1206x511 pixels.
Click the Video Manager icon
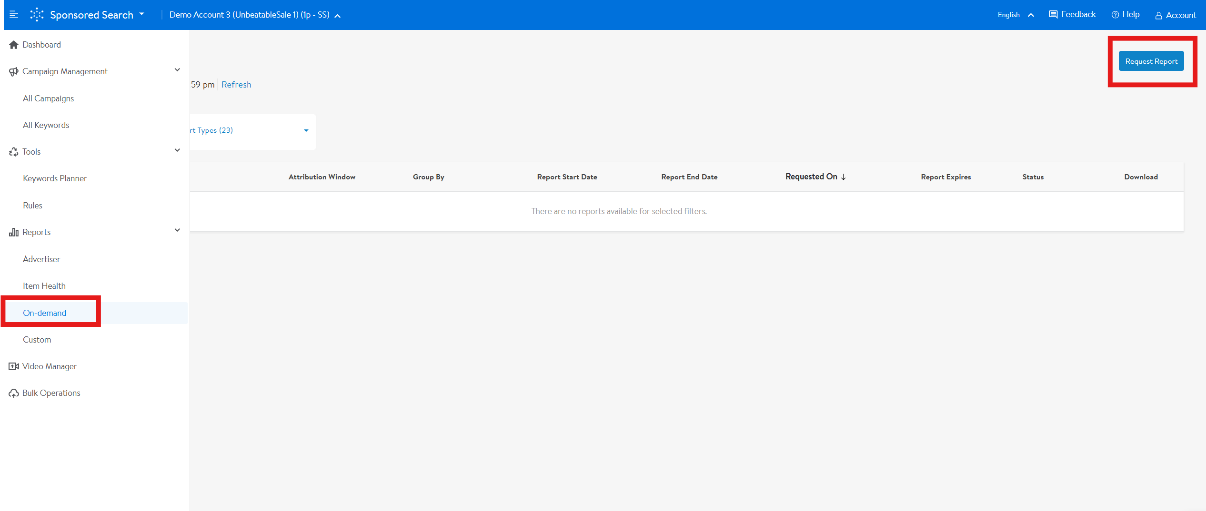pyautogui.click(x=13, y=366)
